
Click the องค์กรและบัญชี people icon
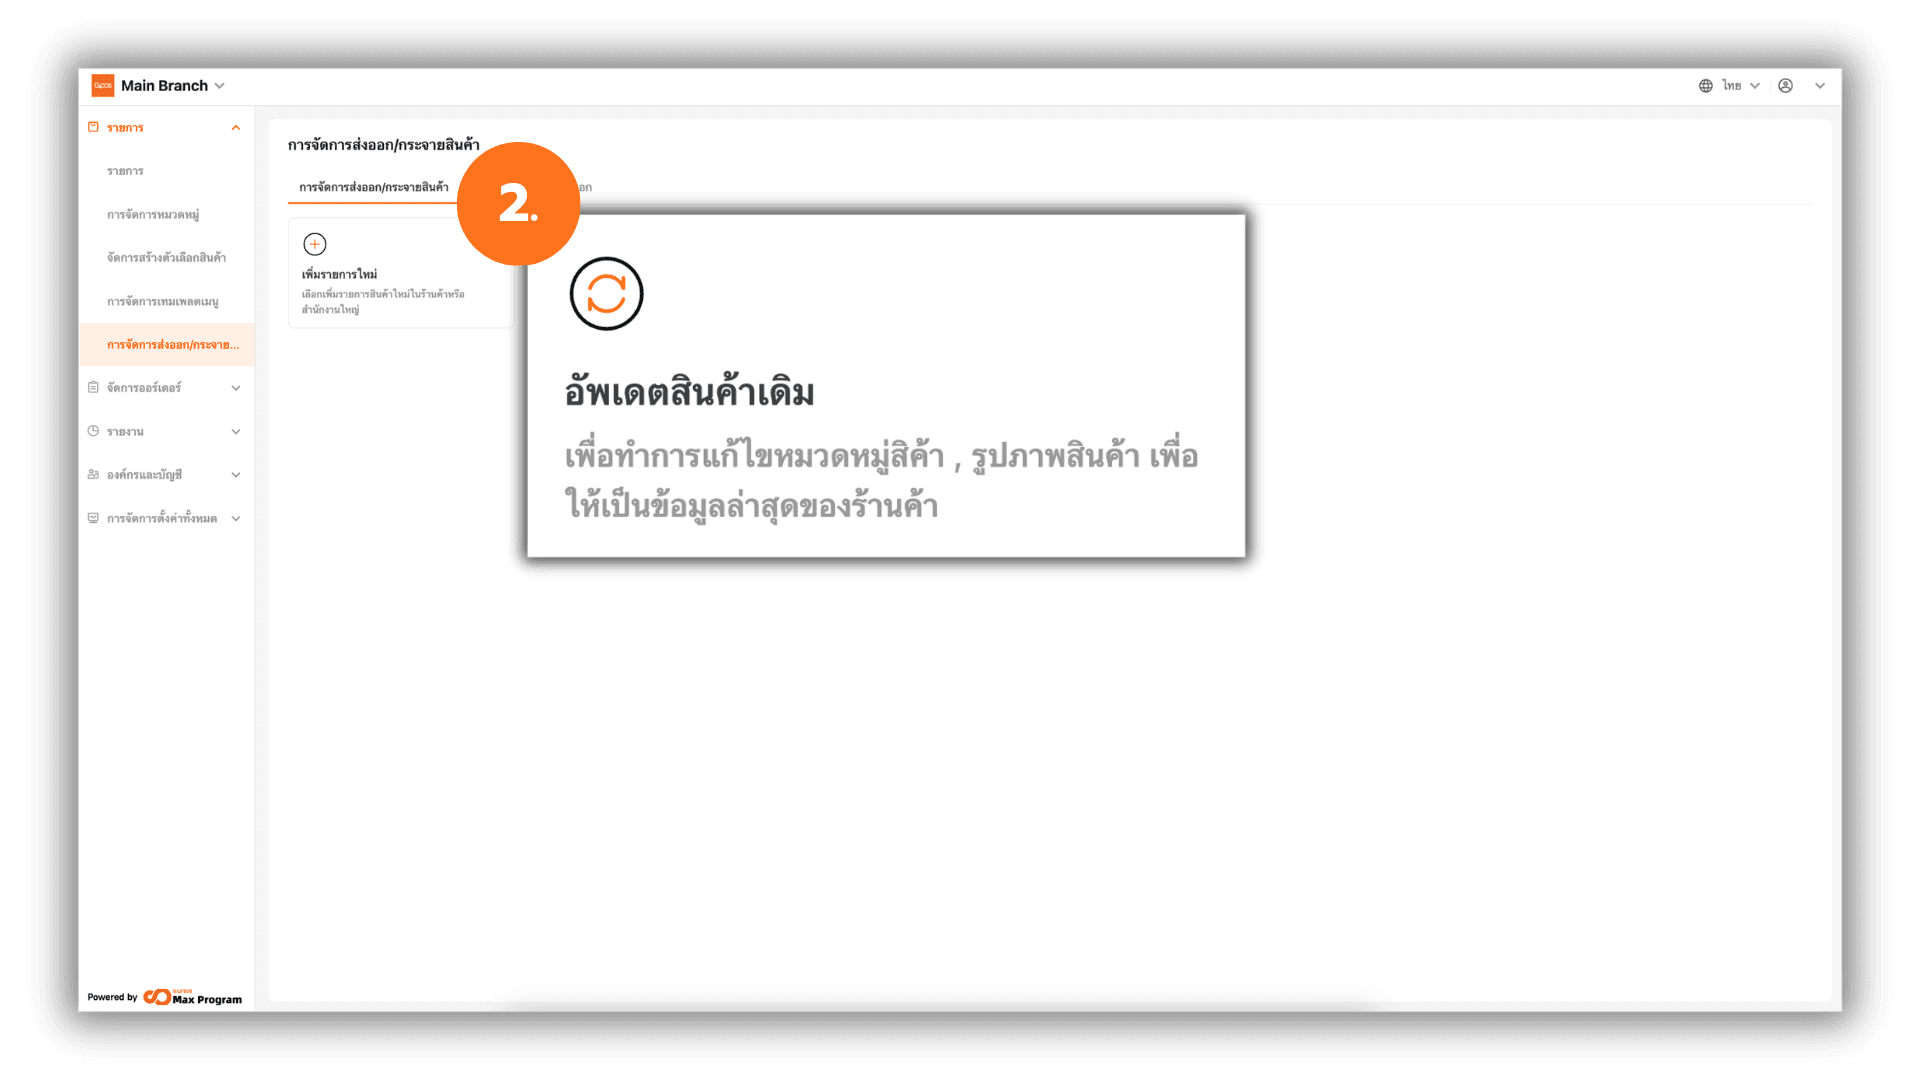tap(93, 474)
